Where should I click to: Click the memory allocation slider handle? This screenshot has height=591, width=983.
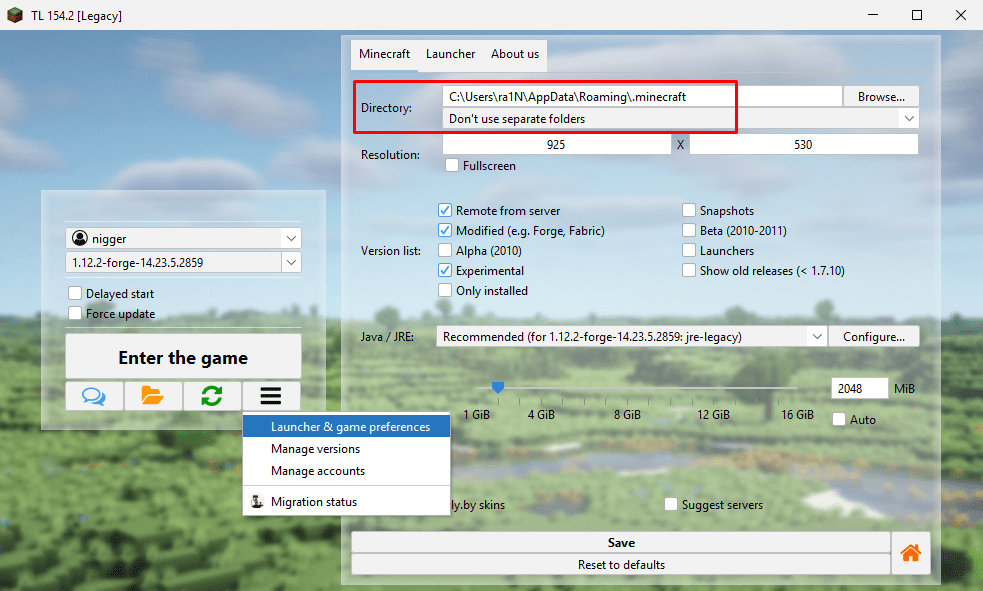pos(498,387)
